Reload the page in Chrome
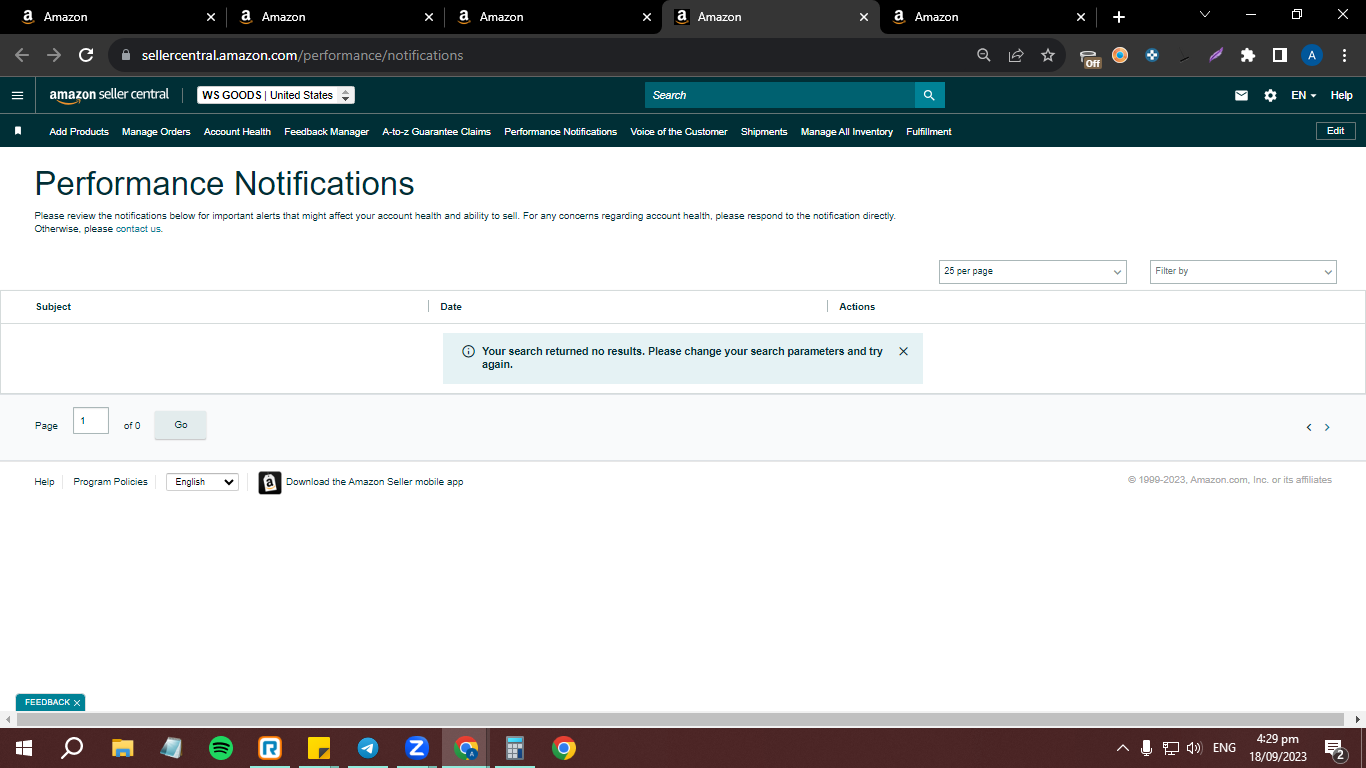 pos(86,55)
